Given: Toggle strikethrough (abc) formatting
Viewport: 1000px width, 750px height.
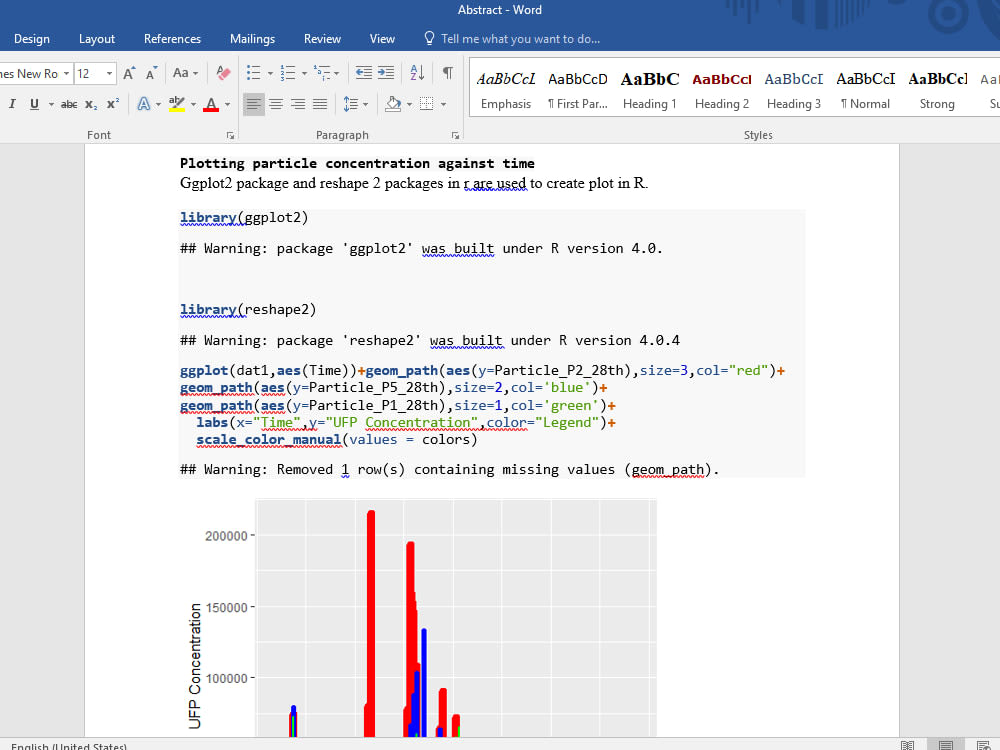Looking at the screenshot, I should 69,104.
